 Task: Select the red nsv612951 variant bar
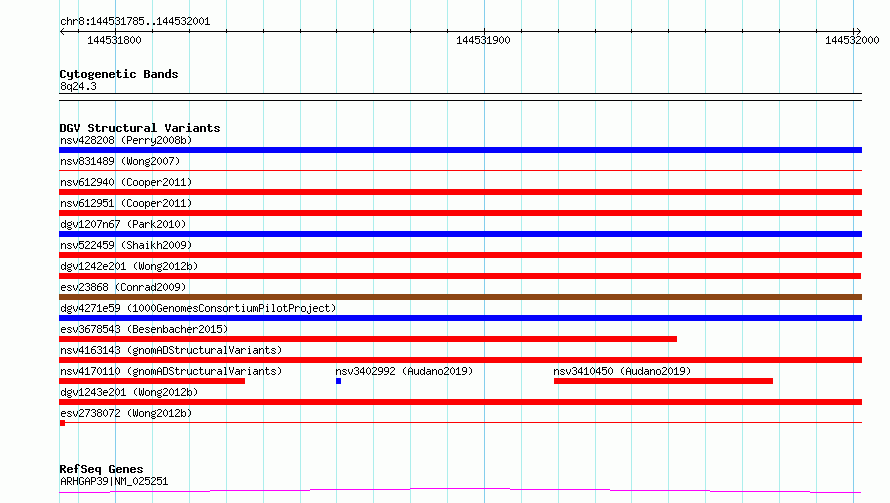pos(460,213)
